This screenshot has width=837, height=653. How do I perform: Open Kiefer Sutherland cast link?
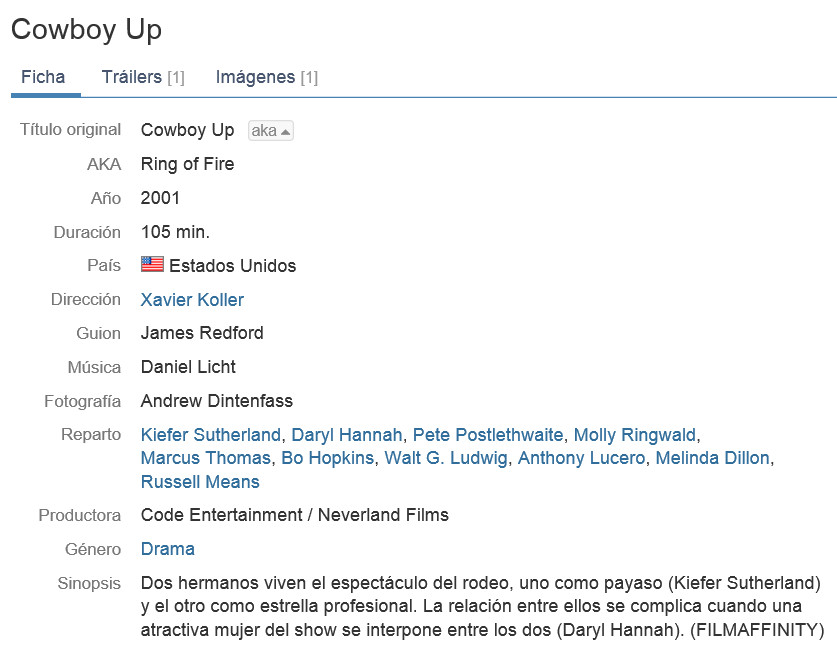coord(210,435)
